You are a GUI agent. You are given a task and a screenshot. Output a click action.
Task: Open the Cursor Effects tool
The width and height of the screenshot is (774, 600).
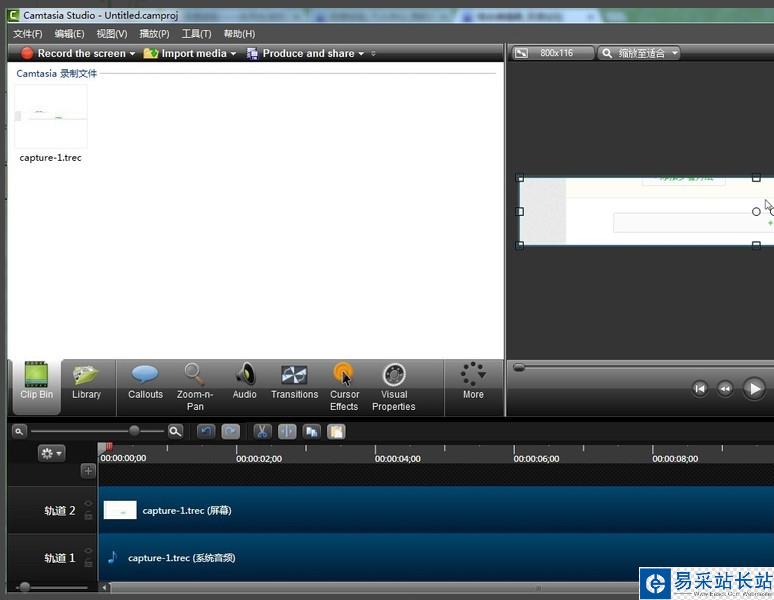tap(344, 386)
